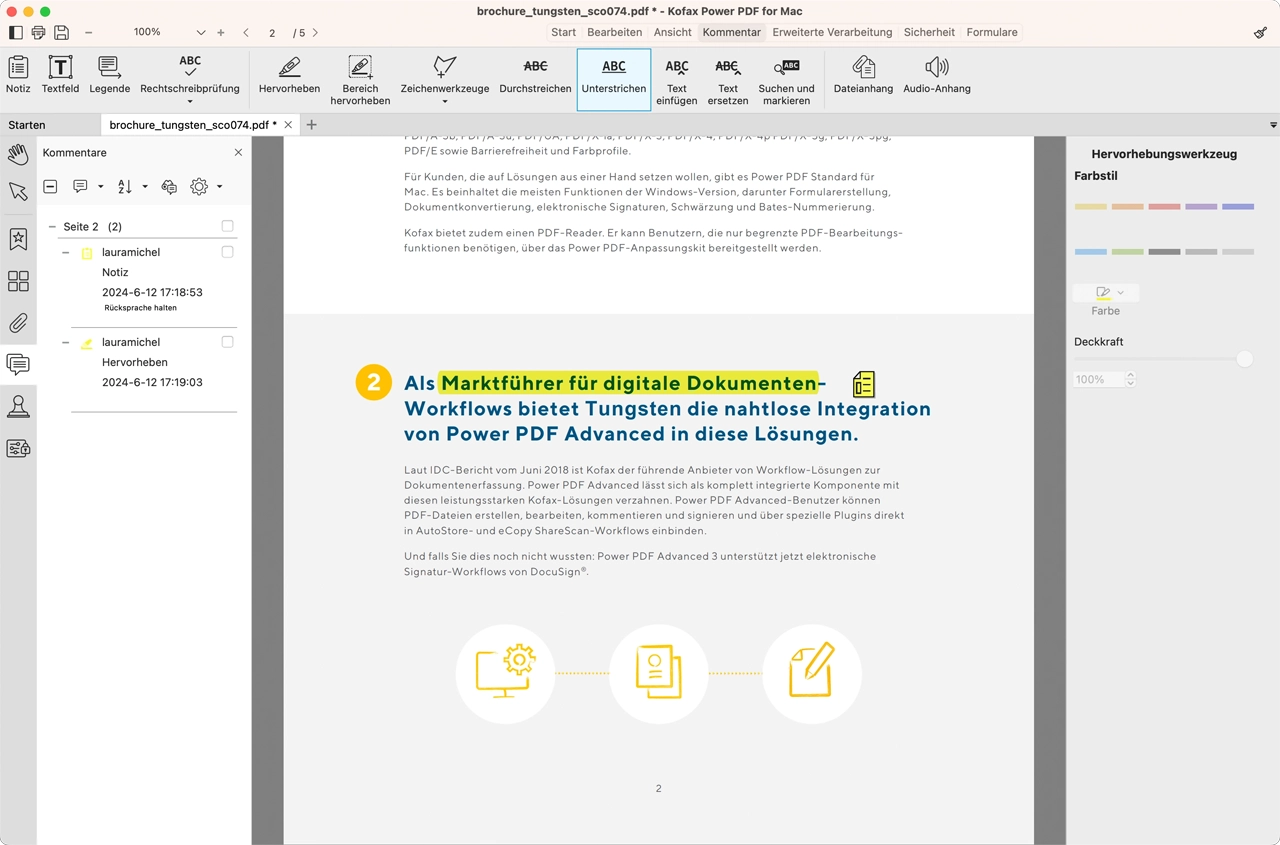Add an Audio-Anhang
Viewport: 1280px width, 845px height.
click(x=937, y=75)
